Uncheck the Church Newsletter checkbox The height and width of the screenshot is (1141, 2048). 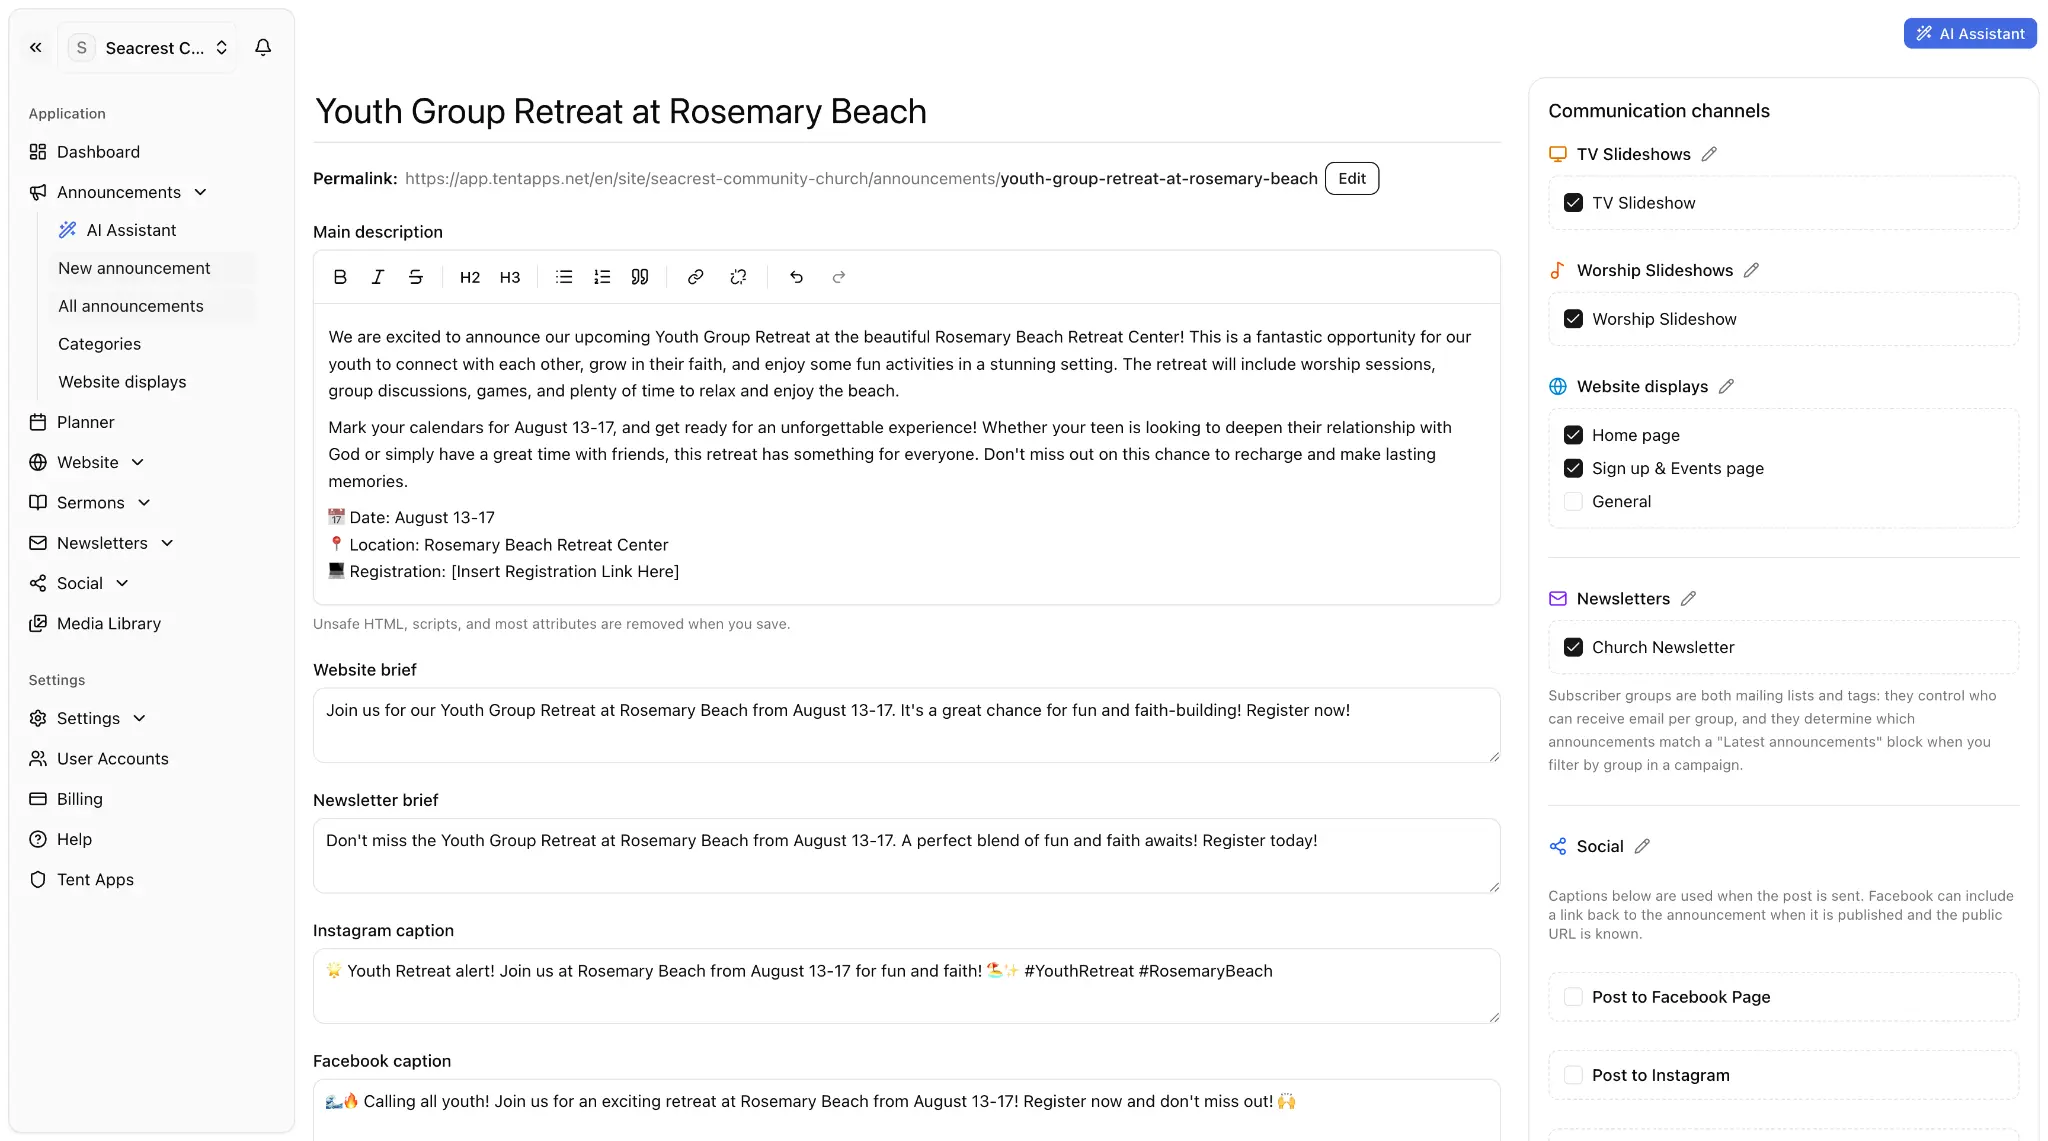pyautogui.click(x=1573, y=647)
